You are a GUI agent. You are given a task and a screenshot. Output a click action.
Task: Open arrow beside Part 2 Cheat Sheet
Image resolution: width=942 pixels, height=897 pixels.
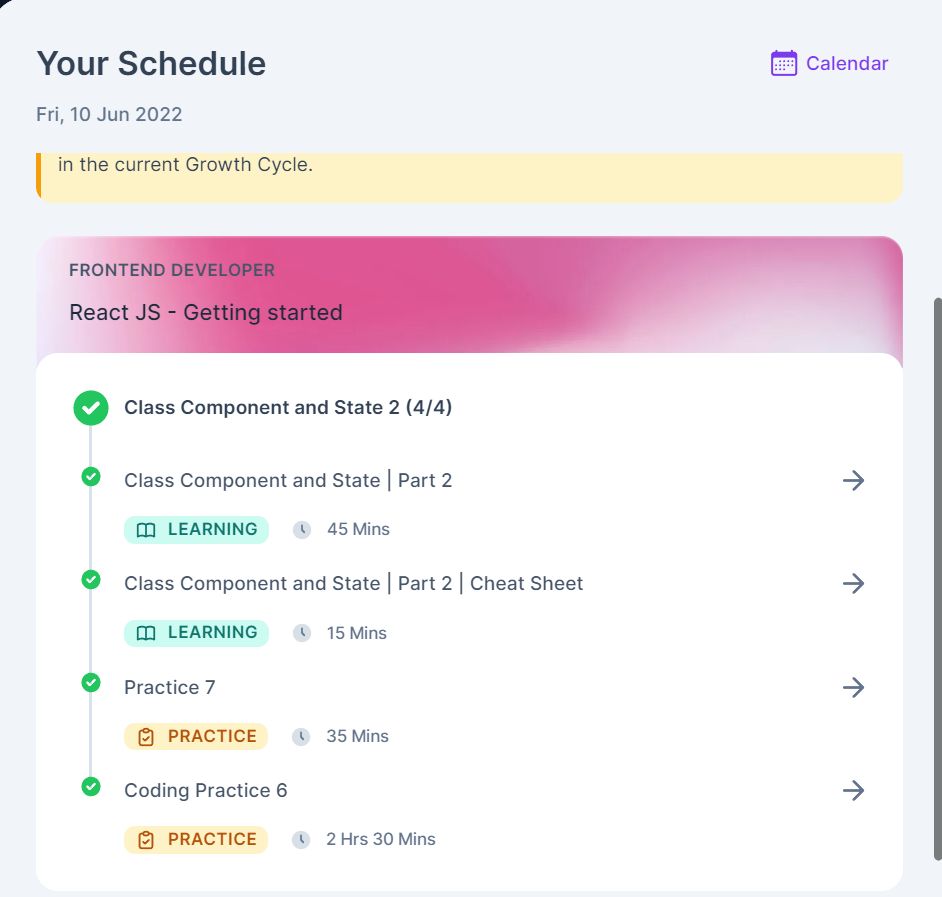[x=853, y=583]
